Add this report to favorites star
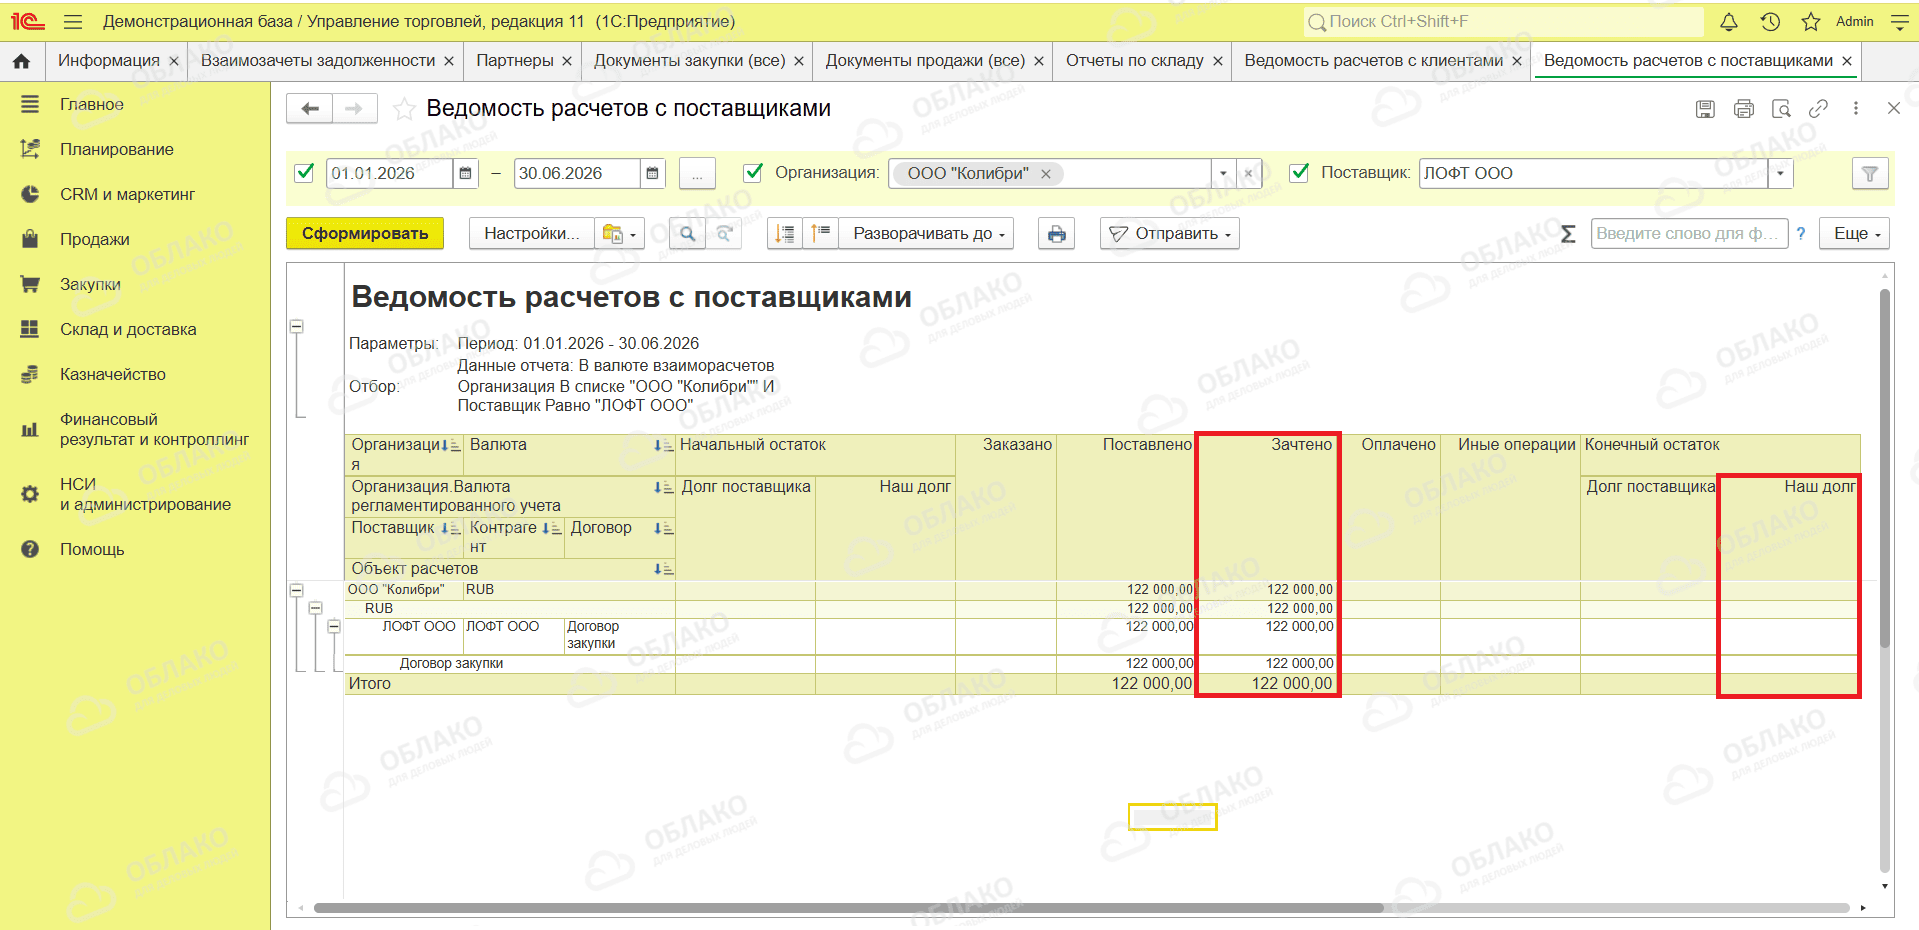This screenshot has width=1919, height=930. (404, 109)
